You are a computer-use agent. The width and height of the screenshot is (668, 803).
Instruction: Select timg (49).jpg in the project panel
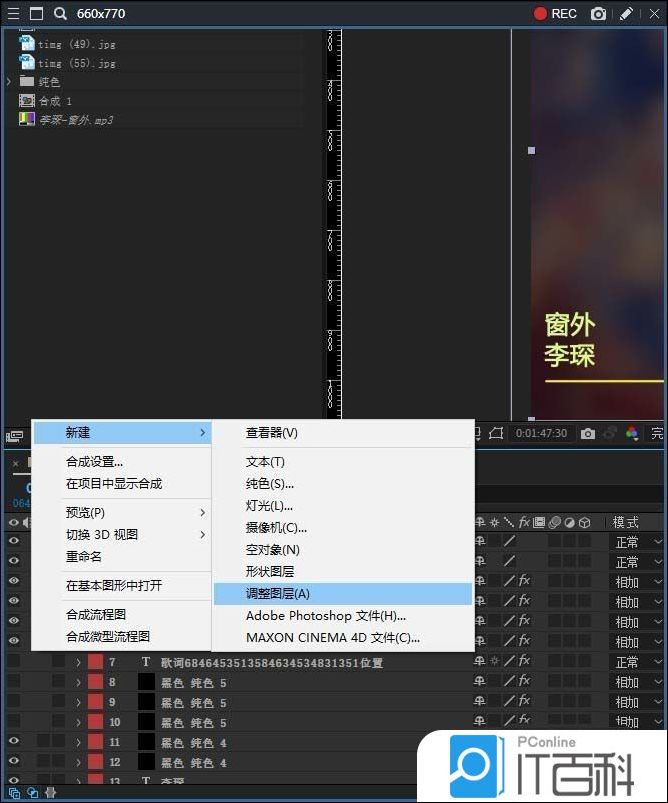(x=77, y=44)
